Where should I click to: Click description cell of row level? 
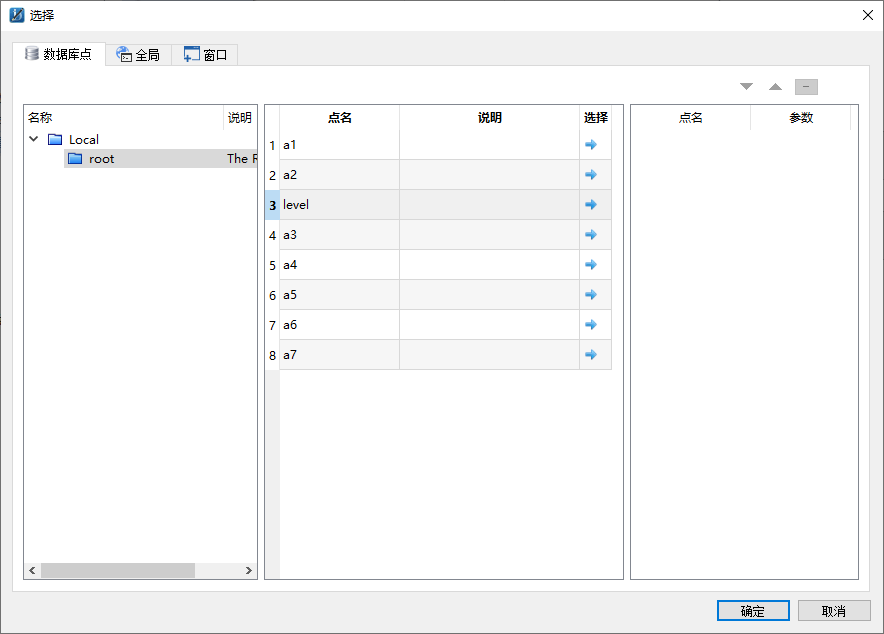tap(489, 205)
